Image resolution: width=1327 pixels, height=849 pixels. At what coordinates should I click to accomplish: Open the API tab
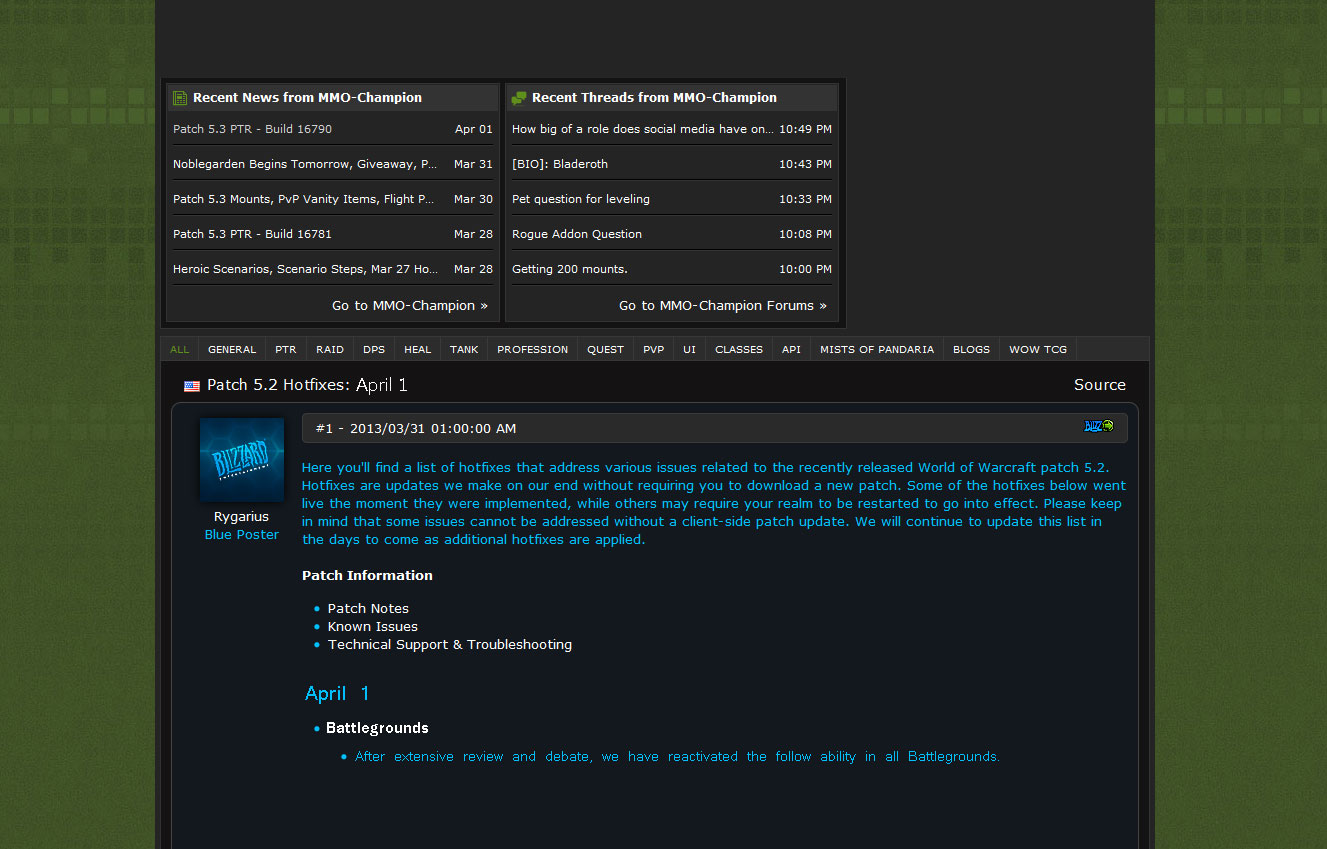(792, 350)
